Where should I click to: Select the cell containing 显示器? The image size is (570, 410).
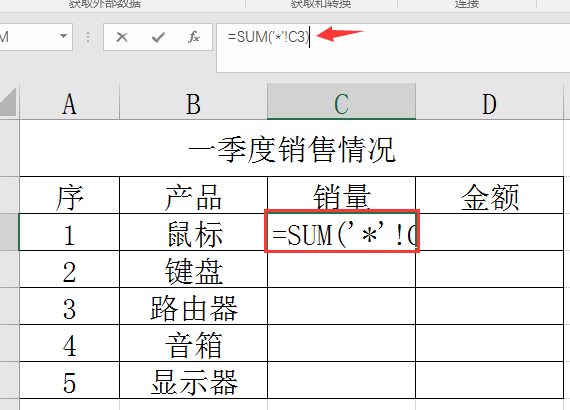pyautogui.click(x=193, y=381)
